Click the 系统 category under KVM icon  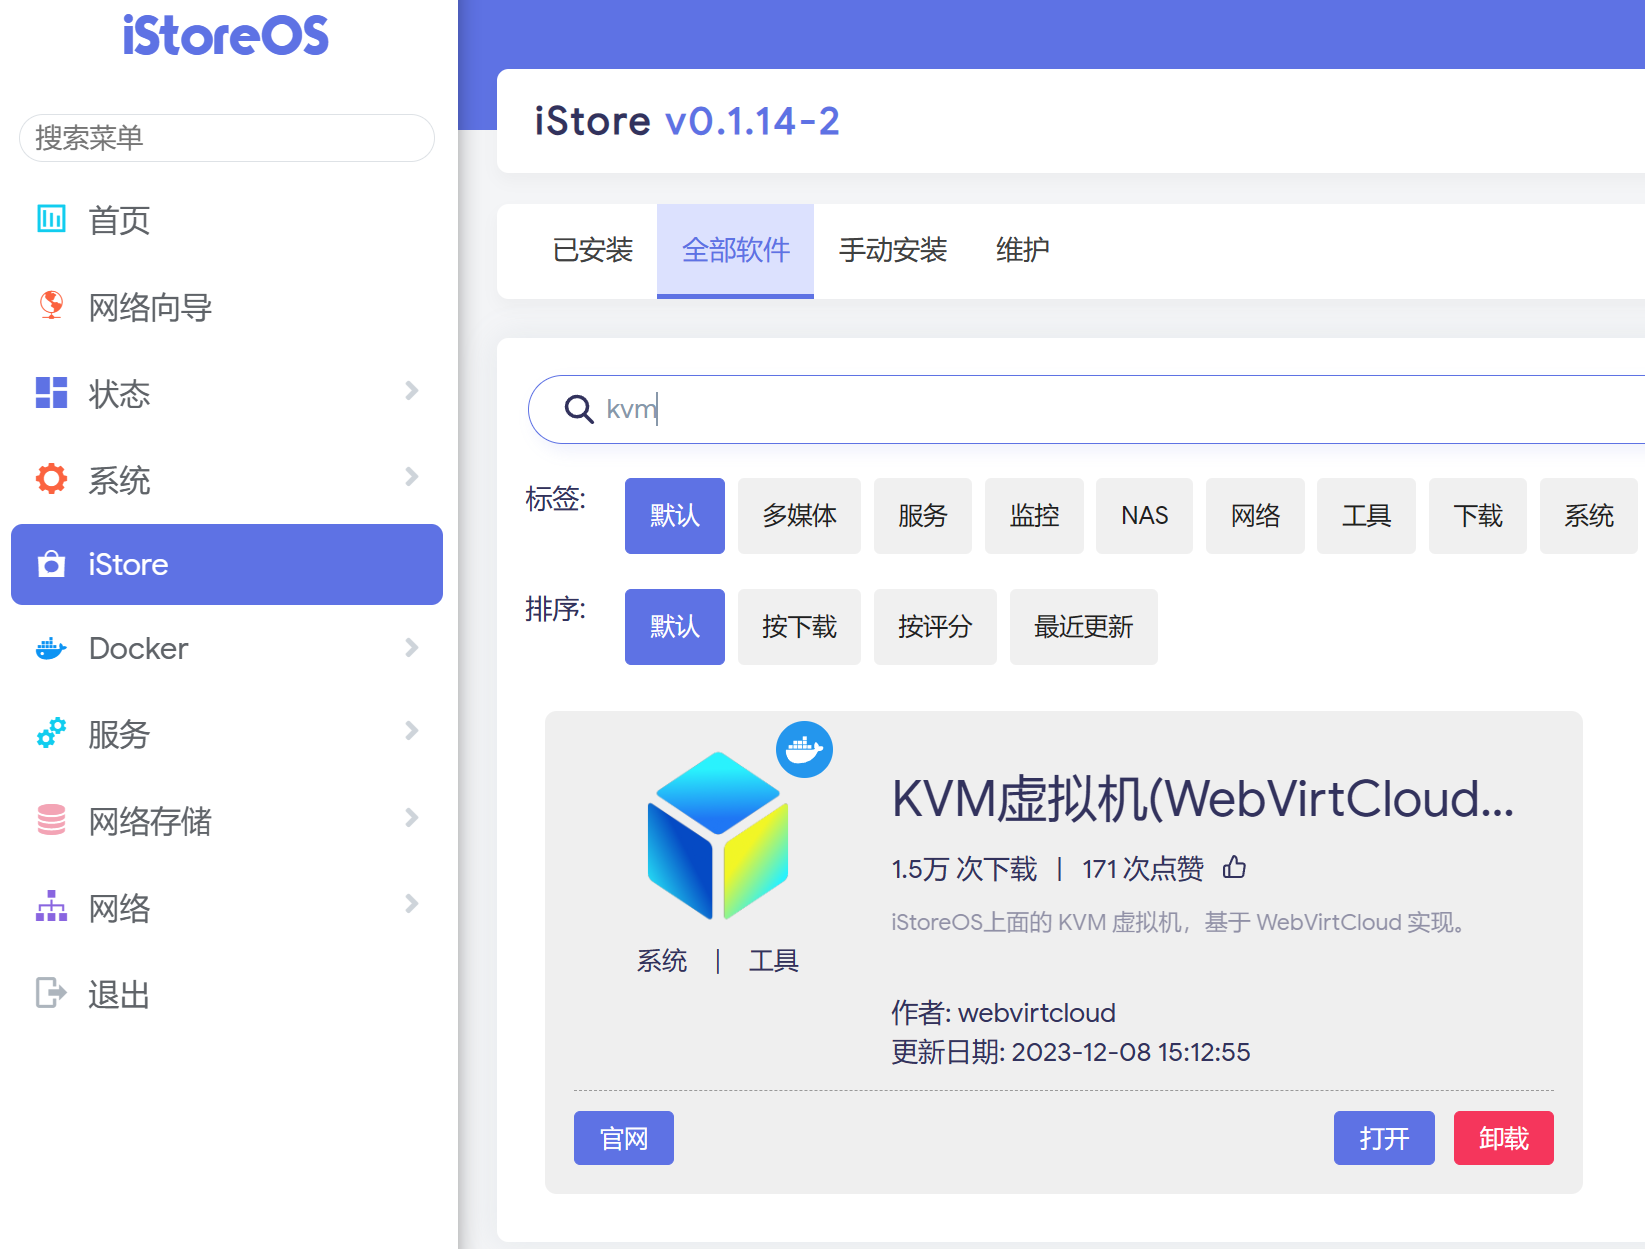662,961
